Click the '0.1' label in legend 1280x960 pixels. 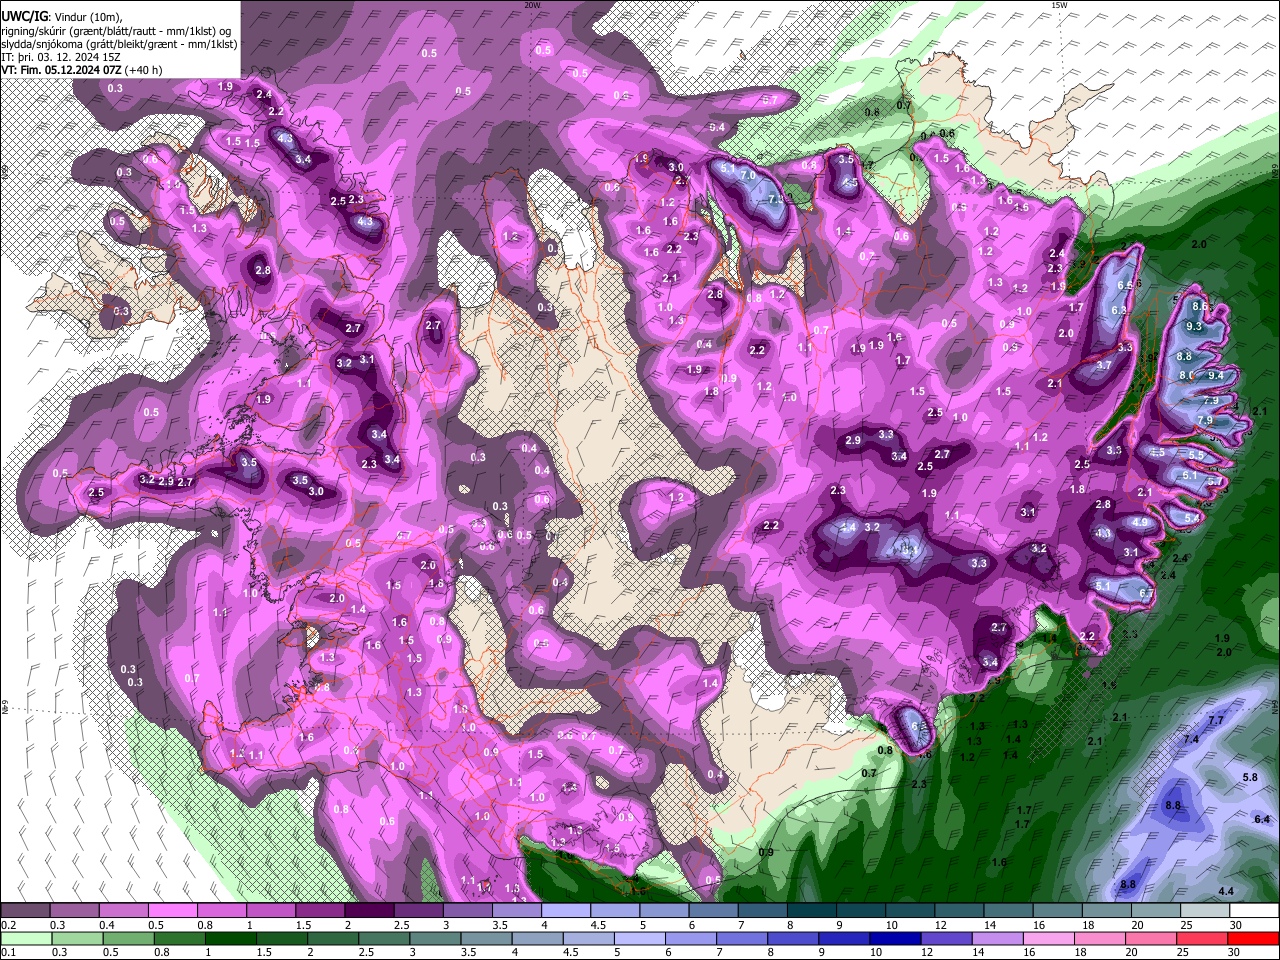pyautogui.click(x=8, y=952)
